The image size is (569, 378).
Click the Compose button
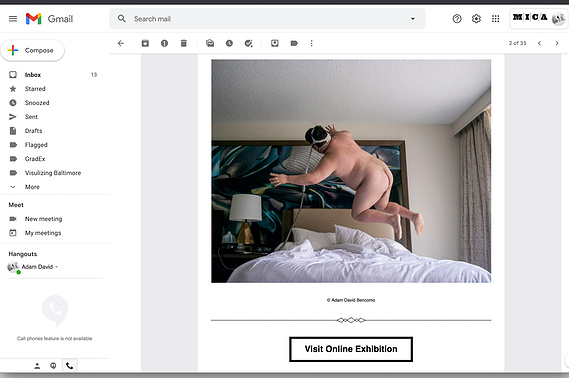tap(33, 50)
